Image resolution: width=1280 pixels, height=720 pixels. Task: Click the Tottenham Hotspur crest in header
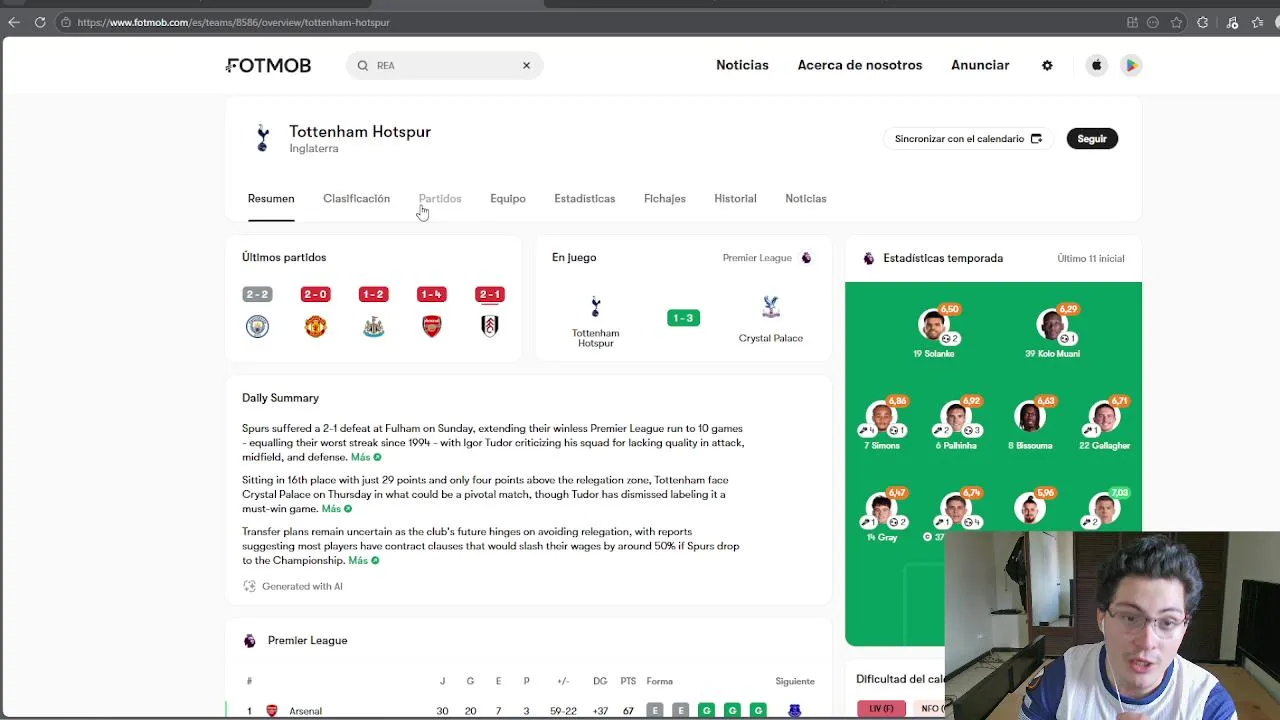click(262, 138)
